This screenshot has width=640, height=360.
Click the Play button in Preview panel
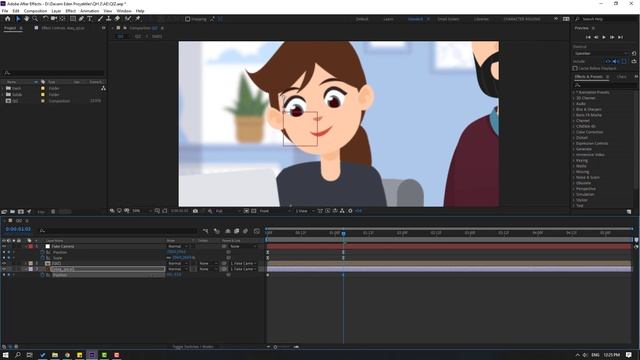point(604,38)
